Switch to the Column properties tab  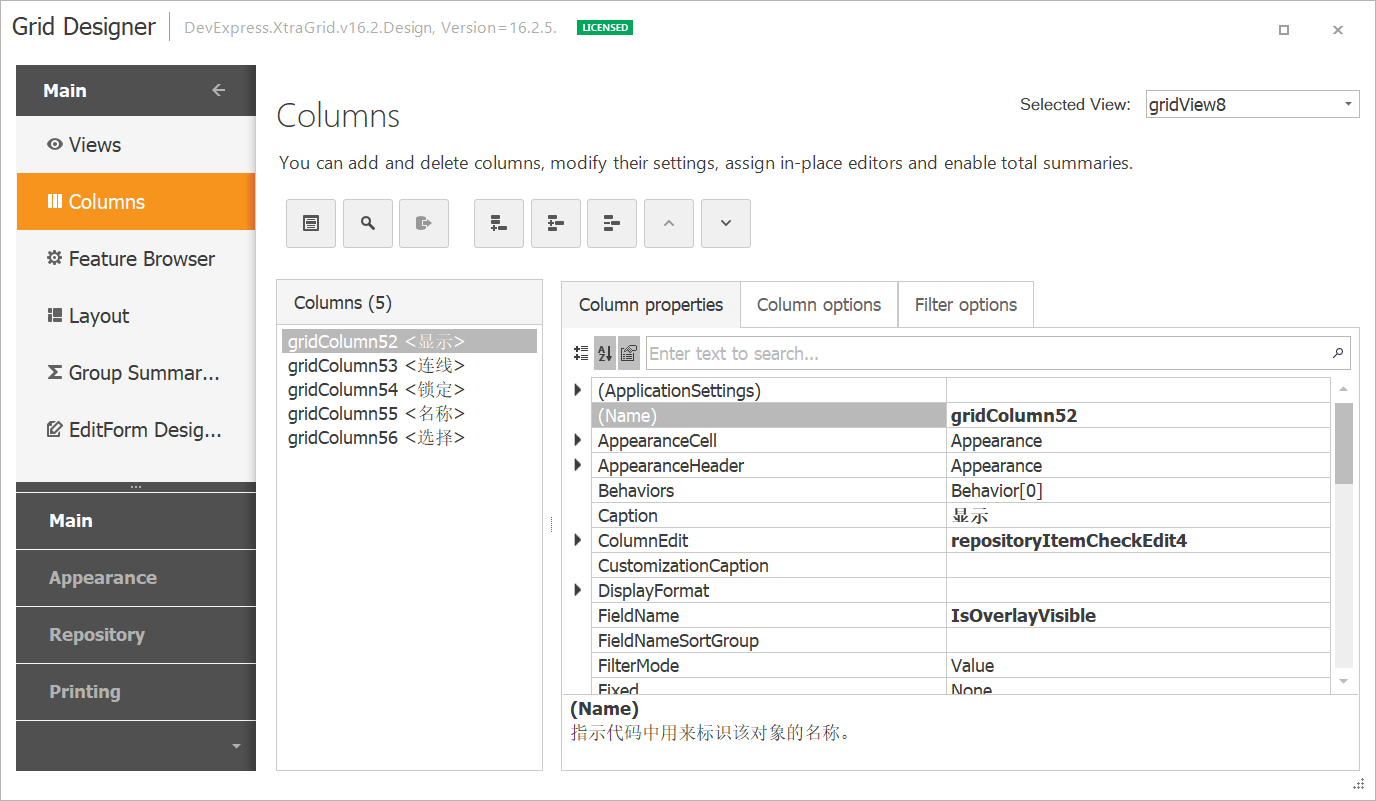tap(651, 305)
